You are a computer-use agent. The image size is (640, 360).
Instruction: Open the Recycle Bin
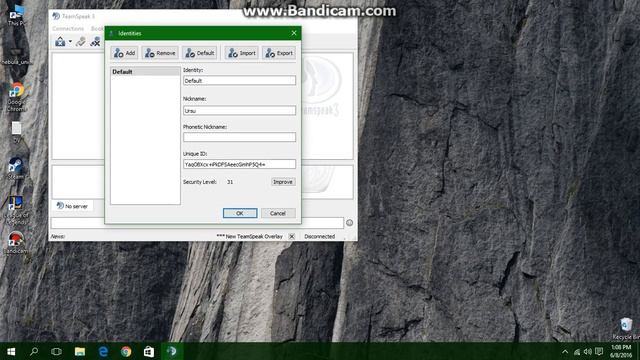click(626, 329)
